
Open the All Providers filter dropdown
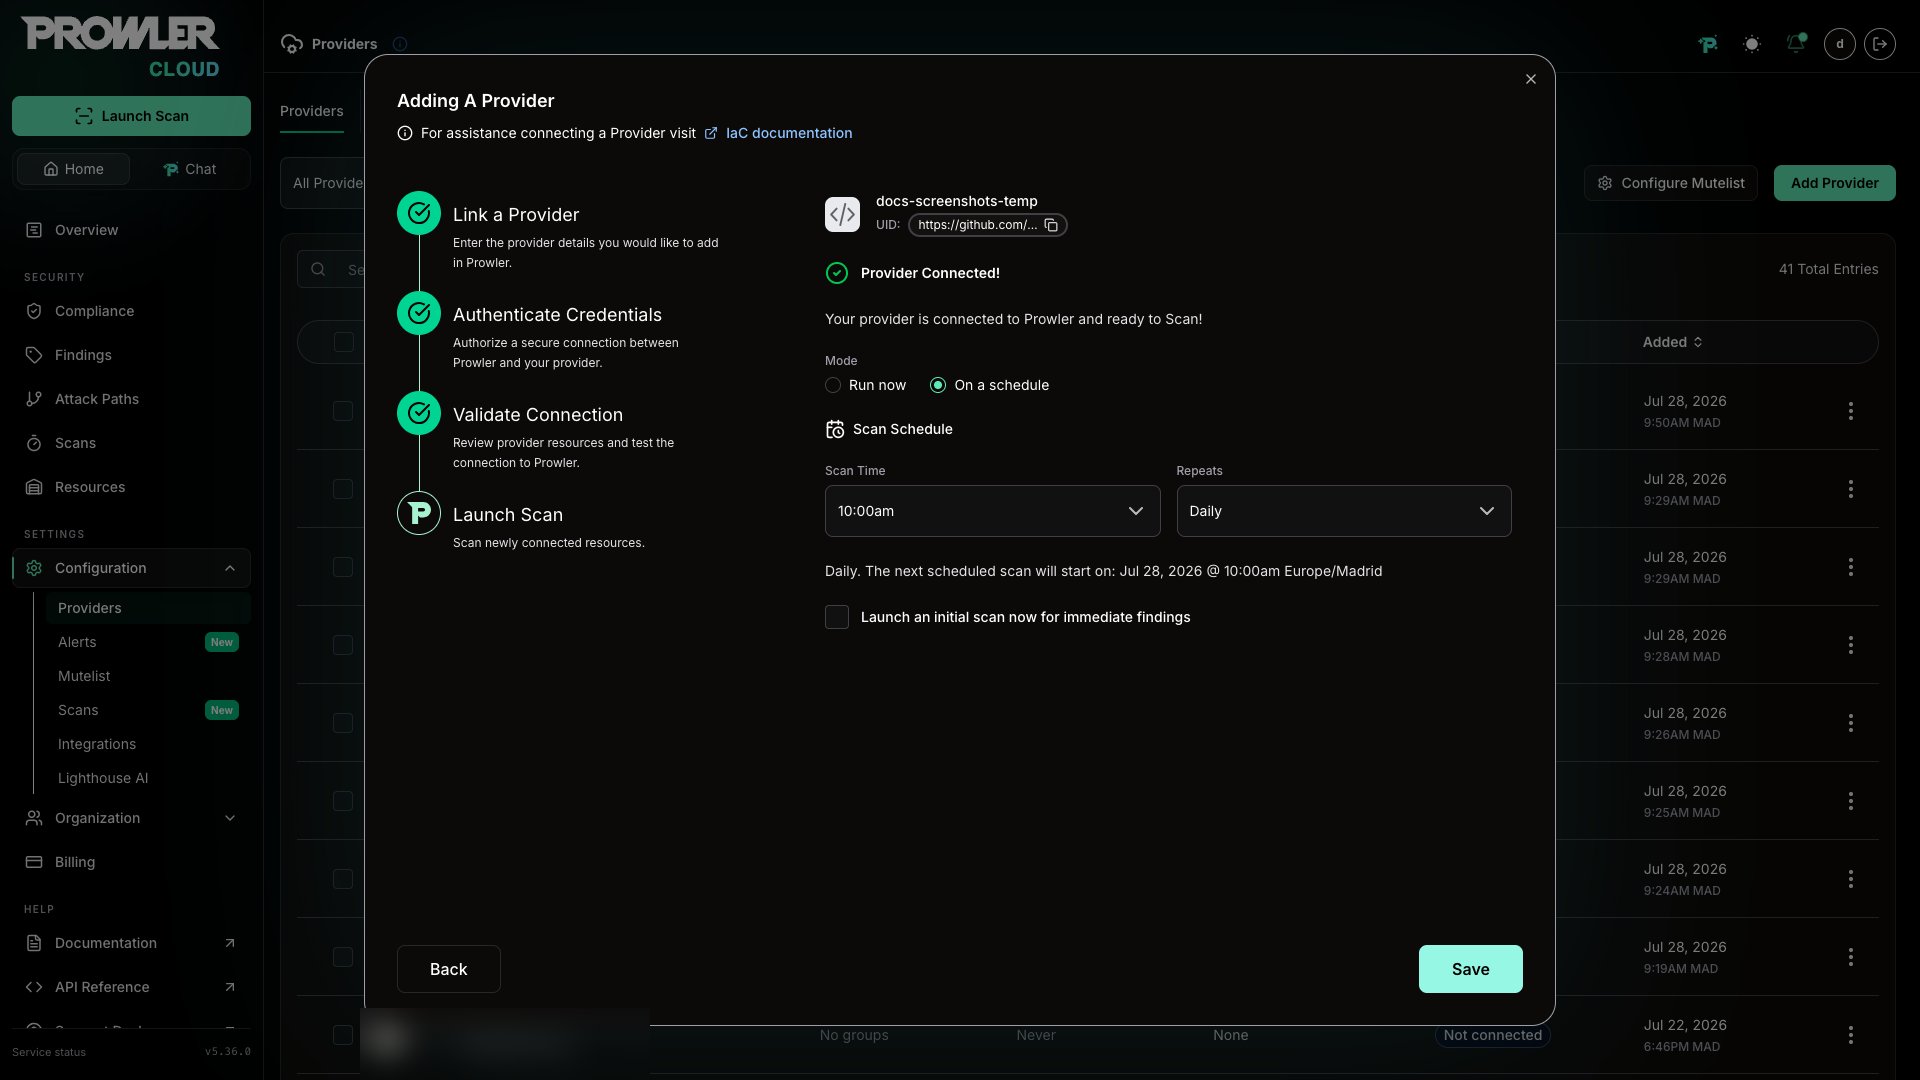point(324,183)
